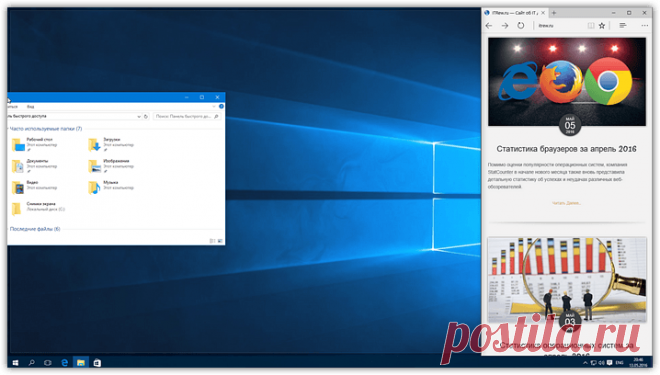This screenshot has width=660, height=375.
Task: Close the ITRew.ru browser tab
Action: pos(543,13)
